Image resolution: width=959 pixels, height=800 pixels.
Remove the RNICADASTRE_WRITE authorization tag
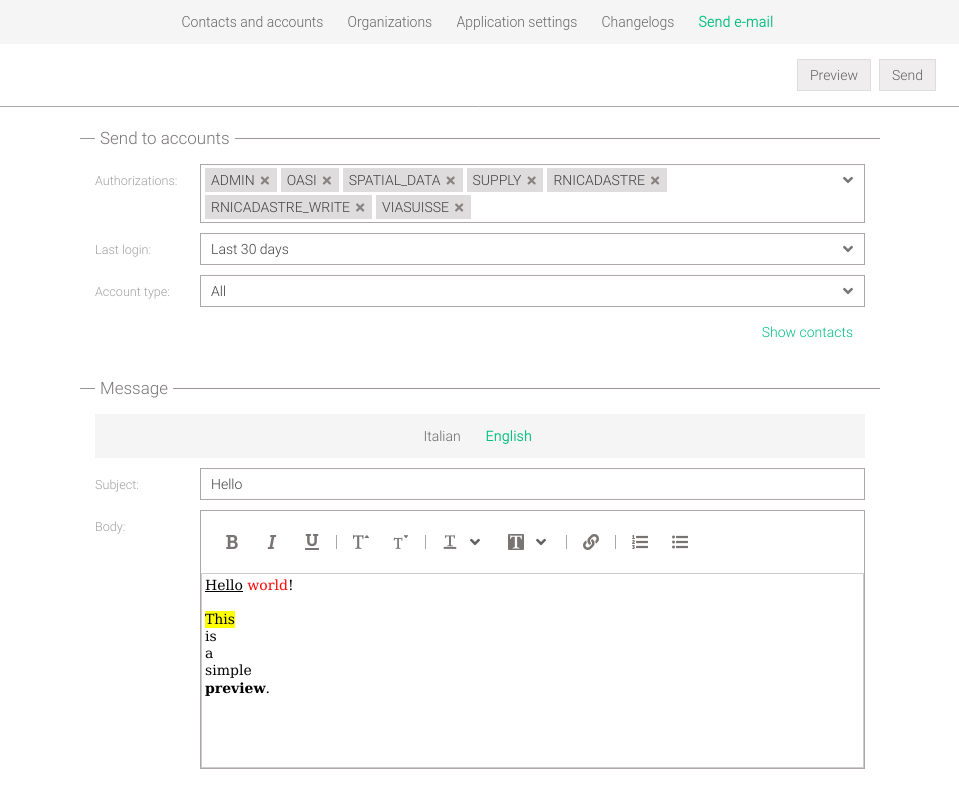[x=360, y=207]
